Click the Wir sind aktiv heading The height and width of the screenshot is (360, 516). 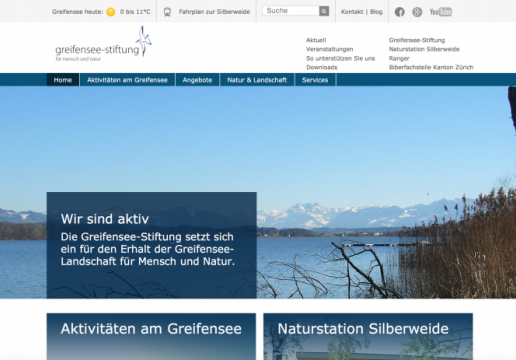[105, 219]
